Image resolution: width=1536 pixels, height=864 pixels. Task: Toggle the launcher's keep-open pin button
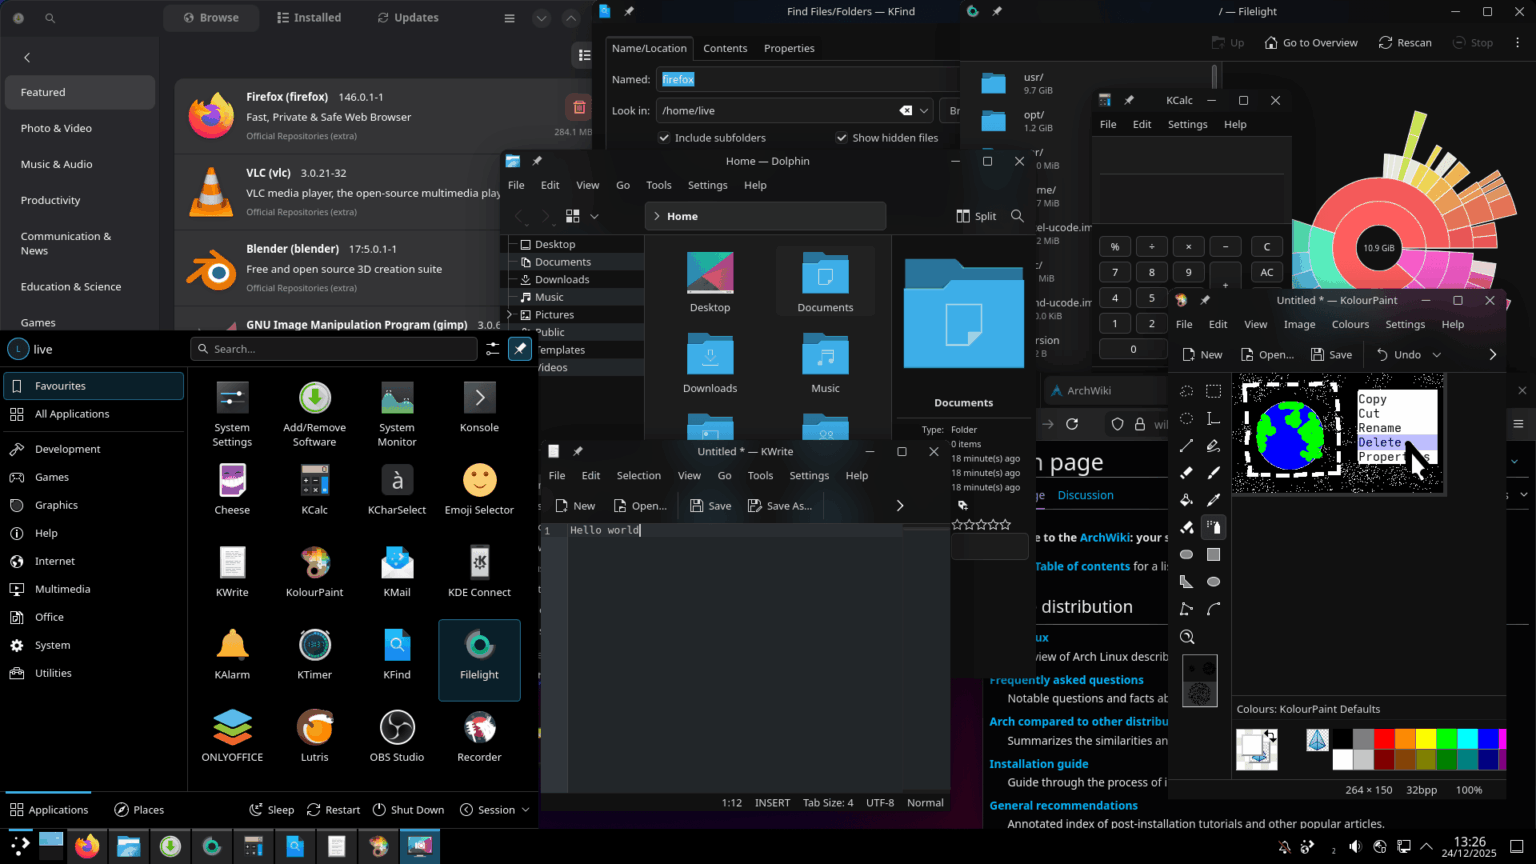point(520,349)
